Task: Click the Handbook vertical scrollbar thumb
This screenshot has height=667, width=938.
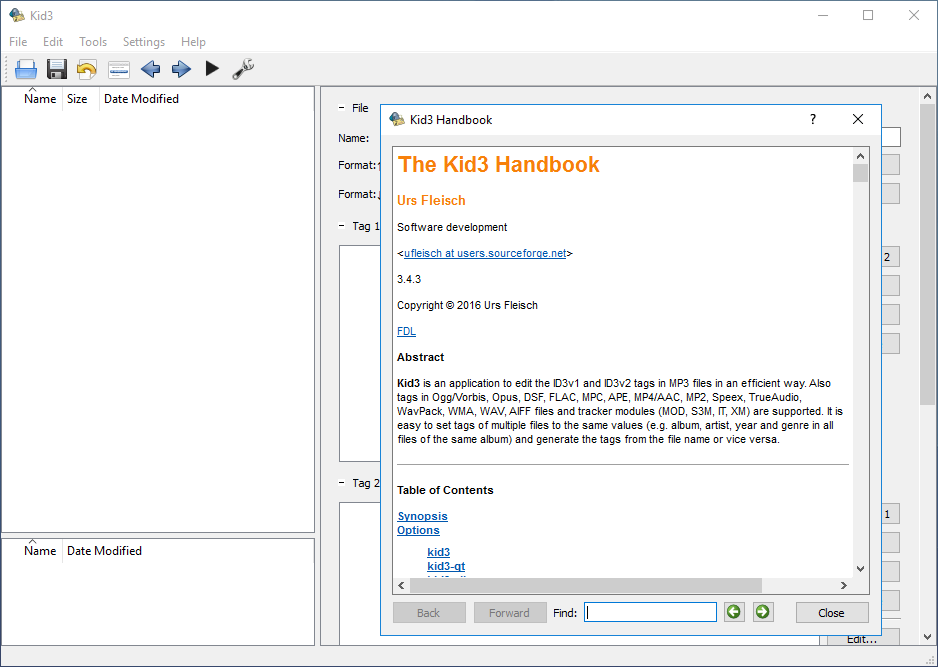Action: tap(860, 173)
